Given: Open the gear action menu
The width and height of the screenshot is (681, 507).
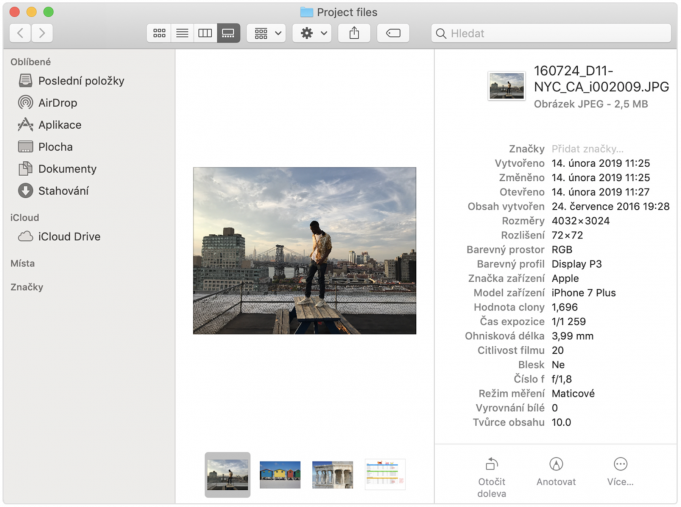Looking at the screenshot, I should [x=311, y=33].
